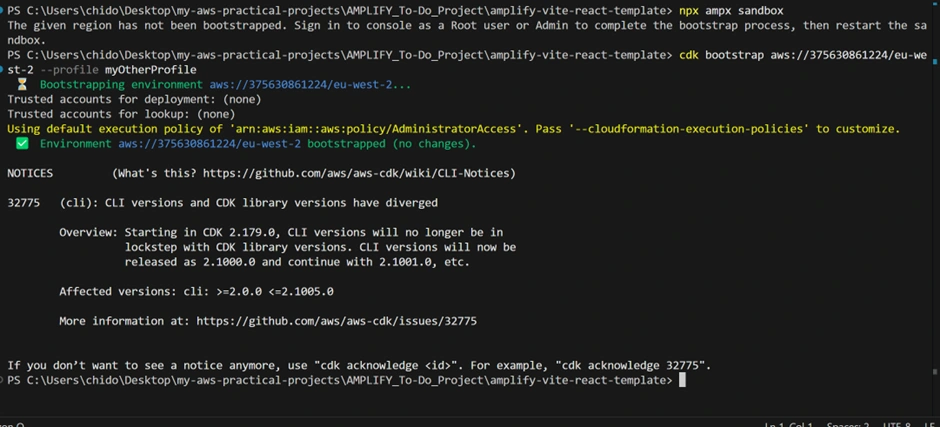Click the aws:// URI in the bootstrapped line
The image size is (940, 427).
(x=209, y=144)
